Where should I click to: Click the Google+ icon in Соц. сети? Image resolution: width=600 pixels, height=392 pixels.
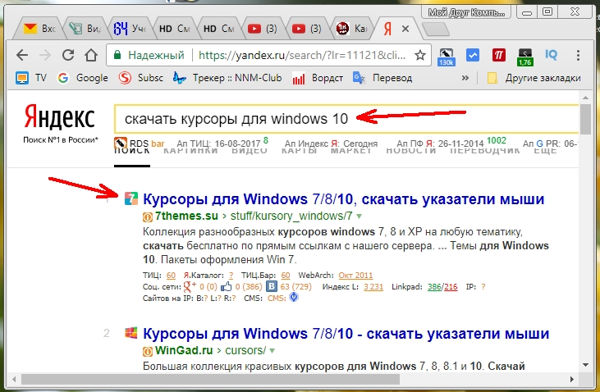click(x=190, y=286)
